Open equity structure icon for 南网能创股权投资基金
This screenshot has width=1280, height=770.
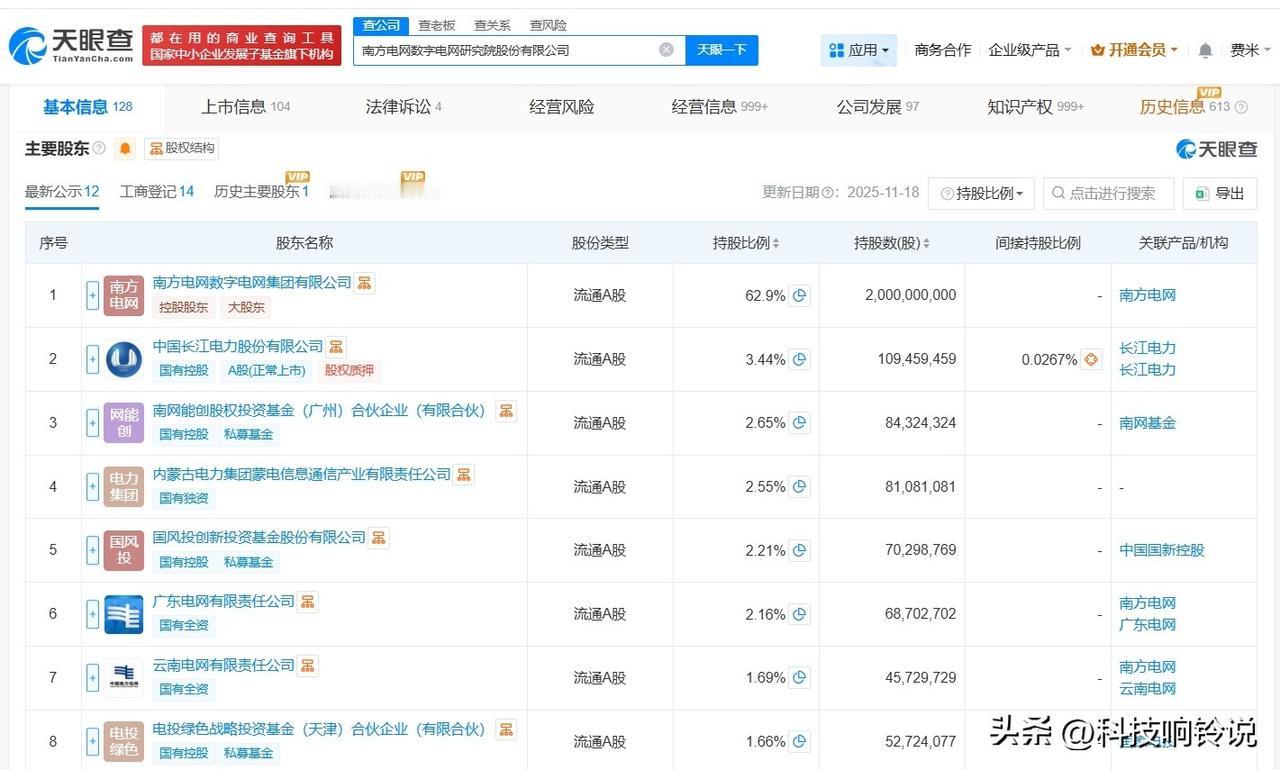click(506, 411)
